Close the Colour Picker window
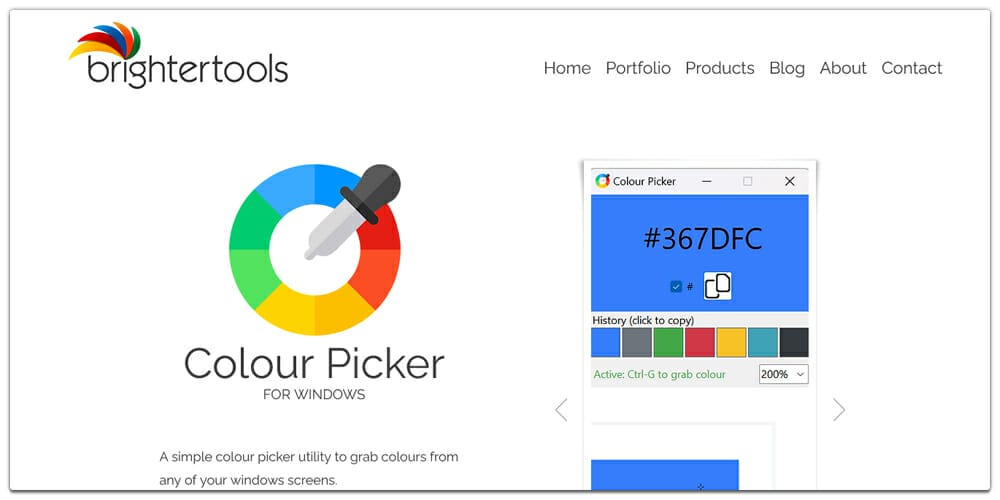Screen dimensions: 1000x500 coord(790,181)
